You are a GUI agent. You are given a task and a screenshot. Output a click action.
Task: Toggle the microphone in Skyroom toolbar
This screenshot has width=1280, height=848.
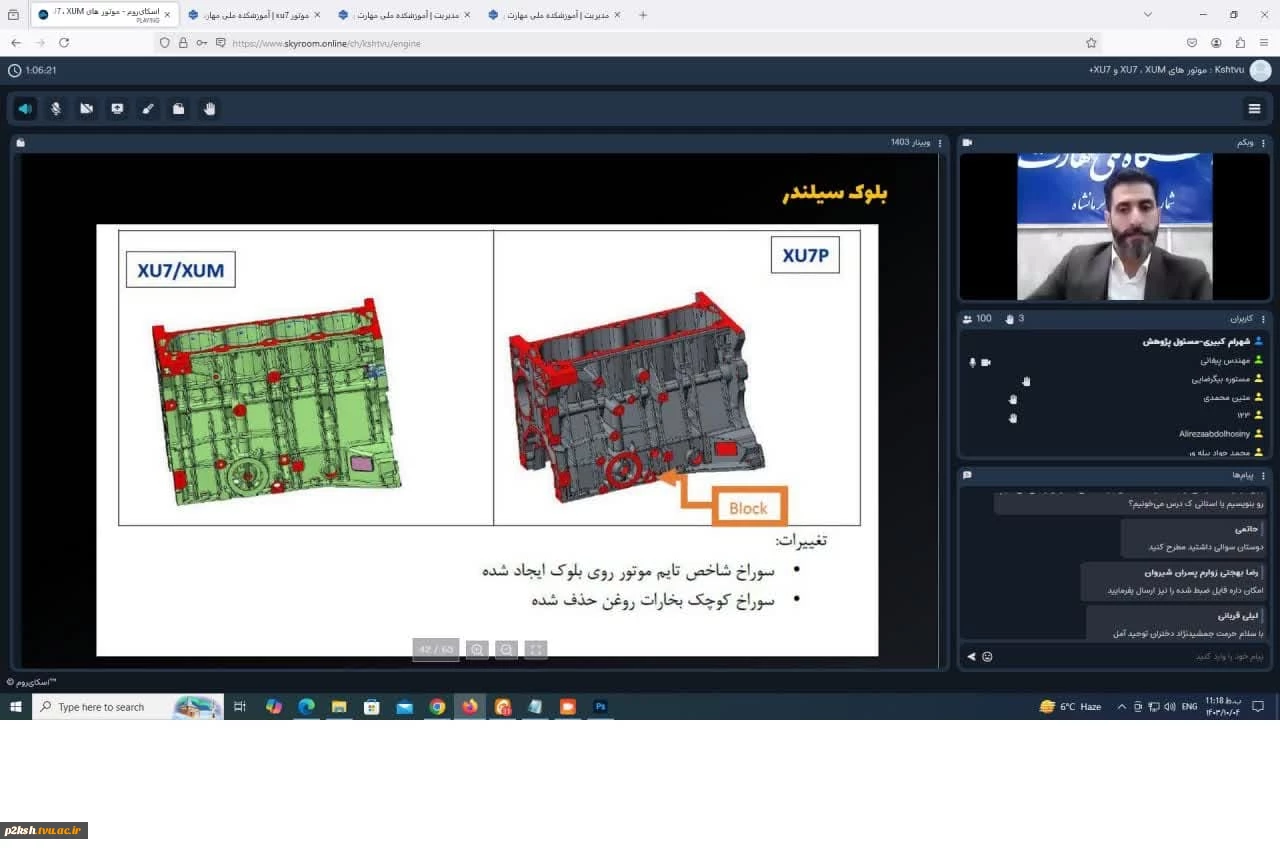(56, 109)
